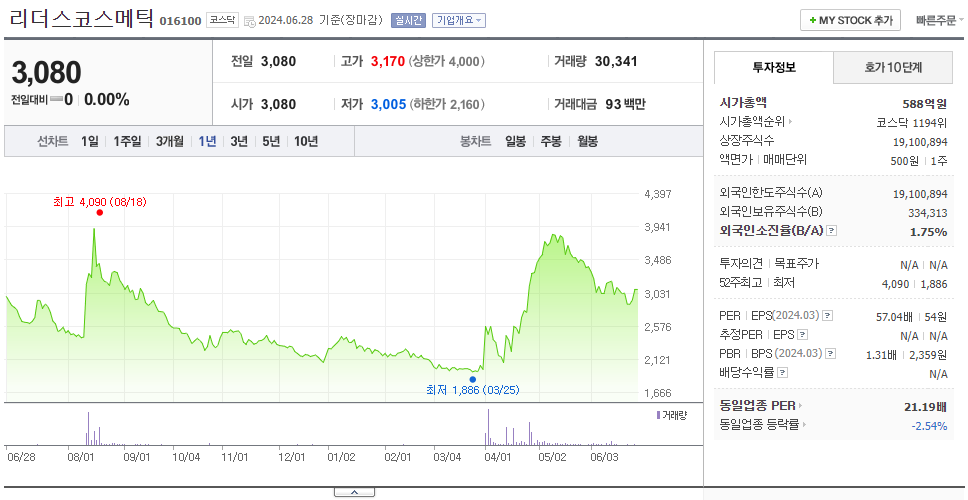
Task: Click the 리더스코스메틱 stock name
Action: [x=81, y=17]
